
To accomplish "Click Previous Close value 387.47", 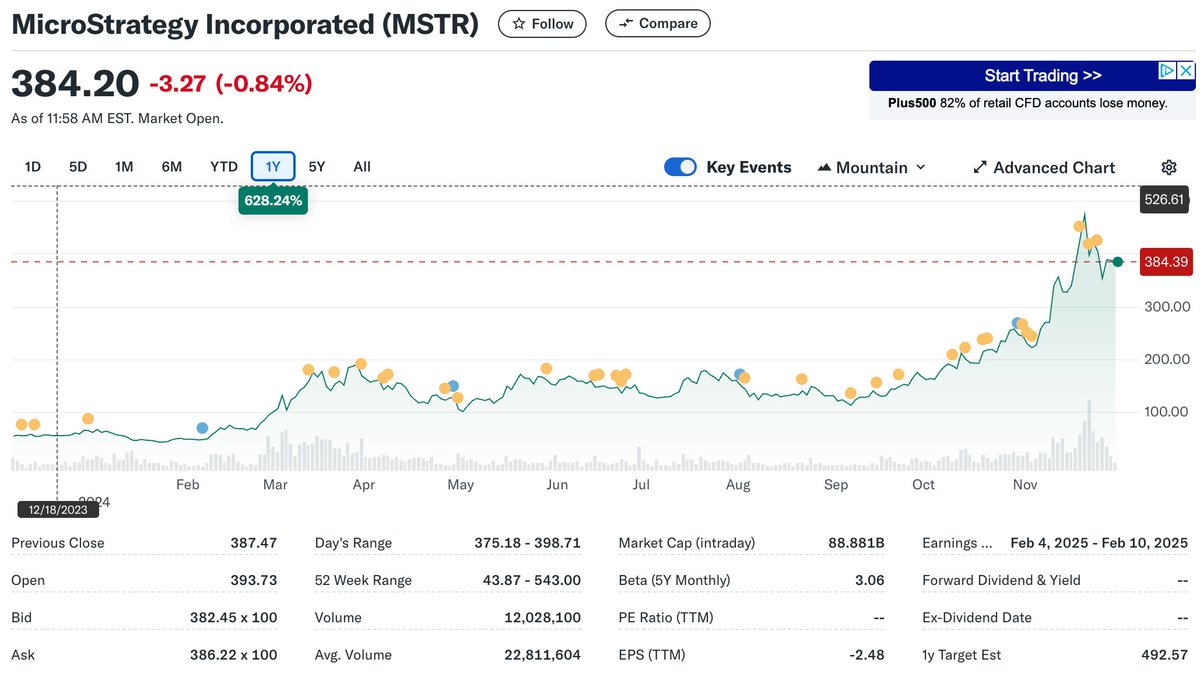I will point(254,543).
